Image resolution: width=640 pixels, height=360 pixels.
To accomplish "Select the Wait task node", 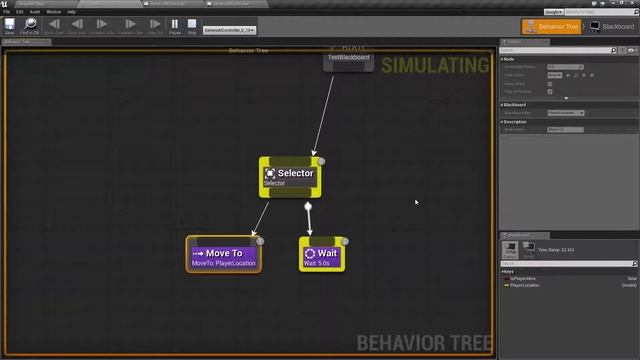I will [x=322, y=254].
